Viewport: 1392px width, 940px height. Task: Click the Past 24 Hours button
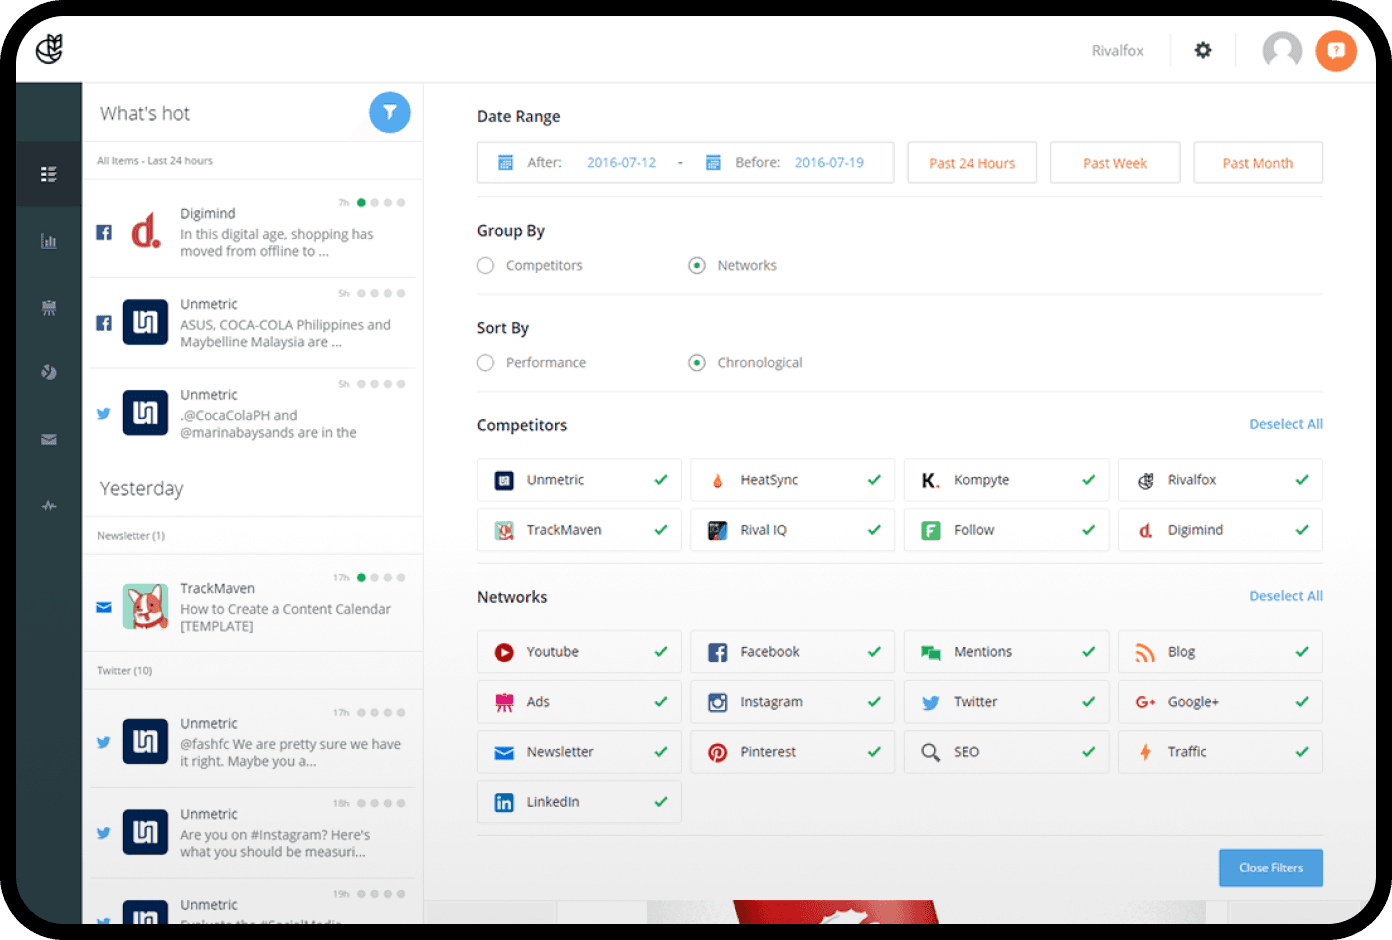(972, 163)
